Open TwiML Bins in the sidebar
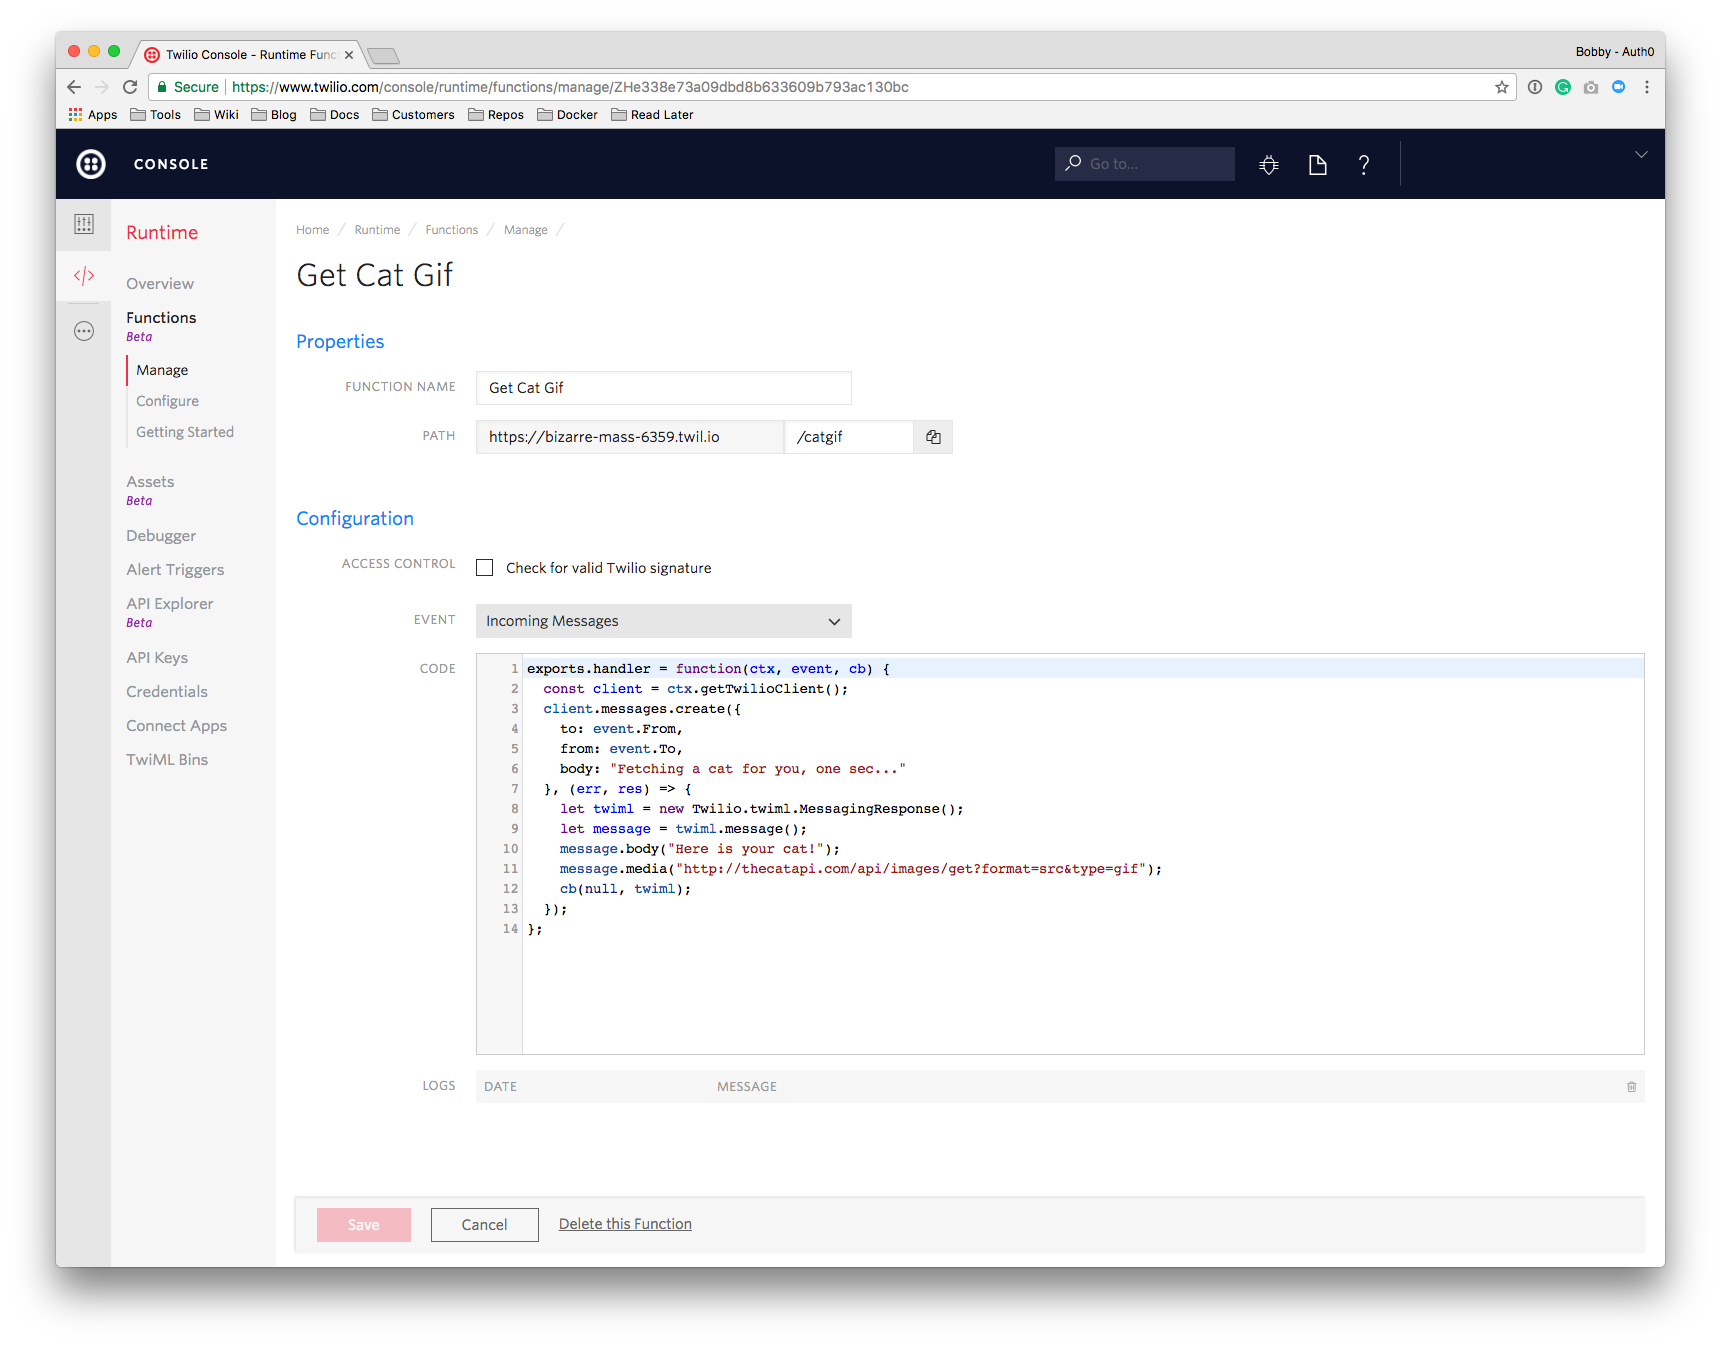The width and height of the screenshot is (1721, 1347). click(167, 760)
